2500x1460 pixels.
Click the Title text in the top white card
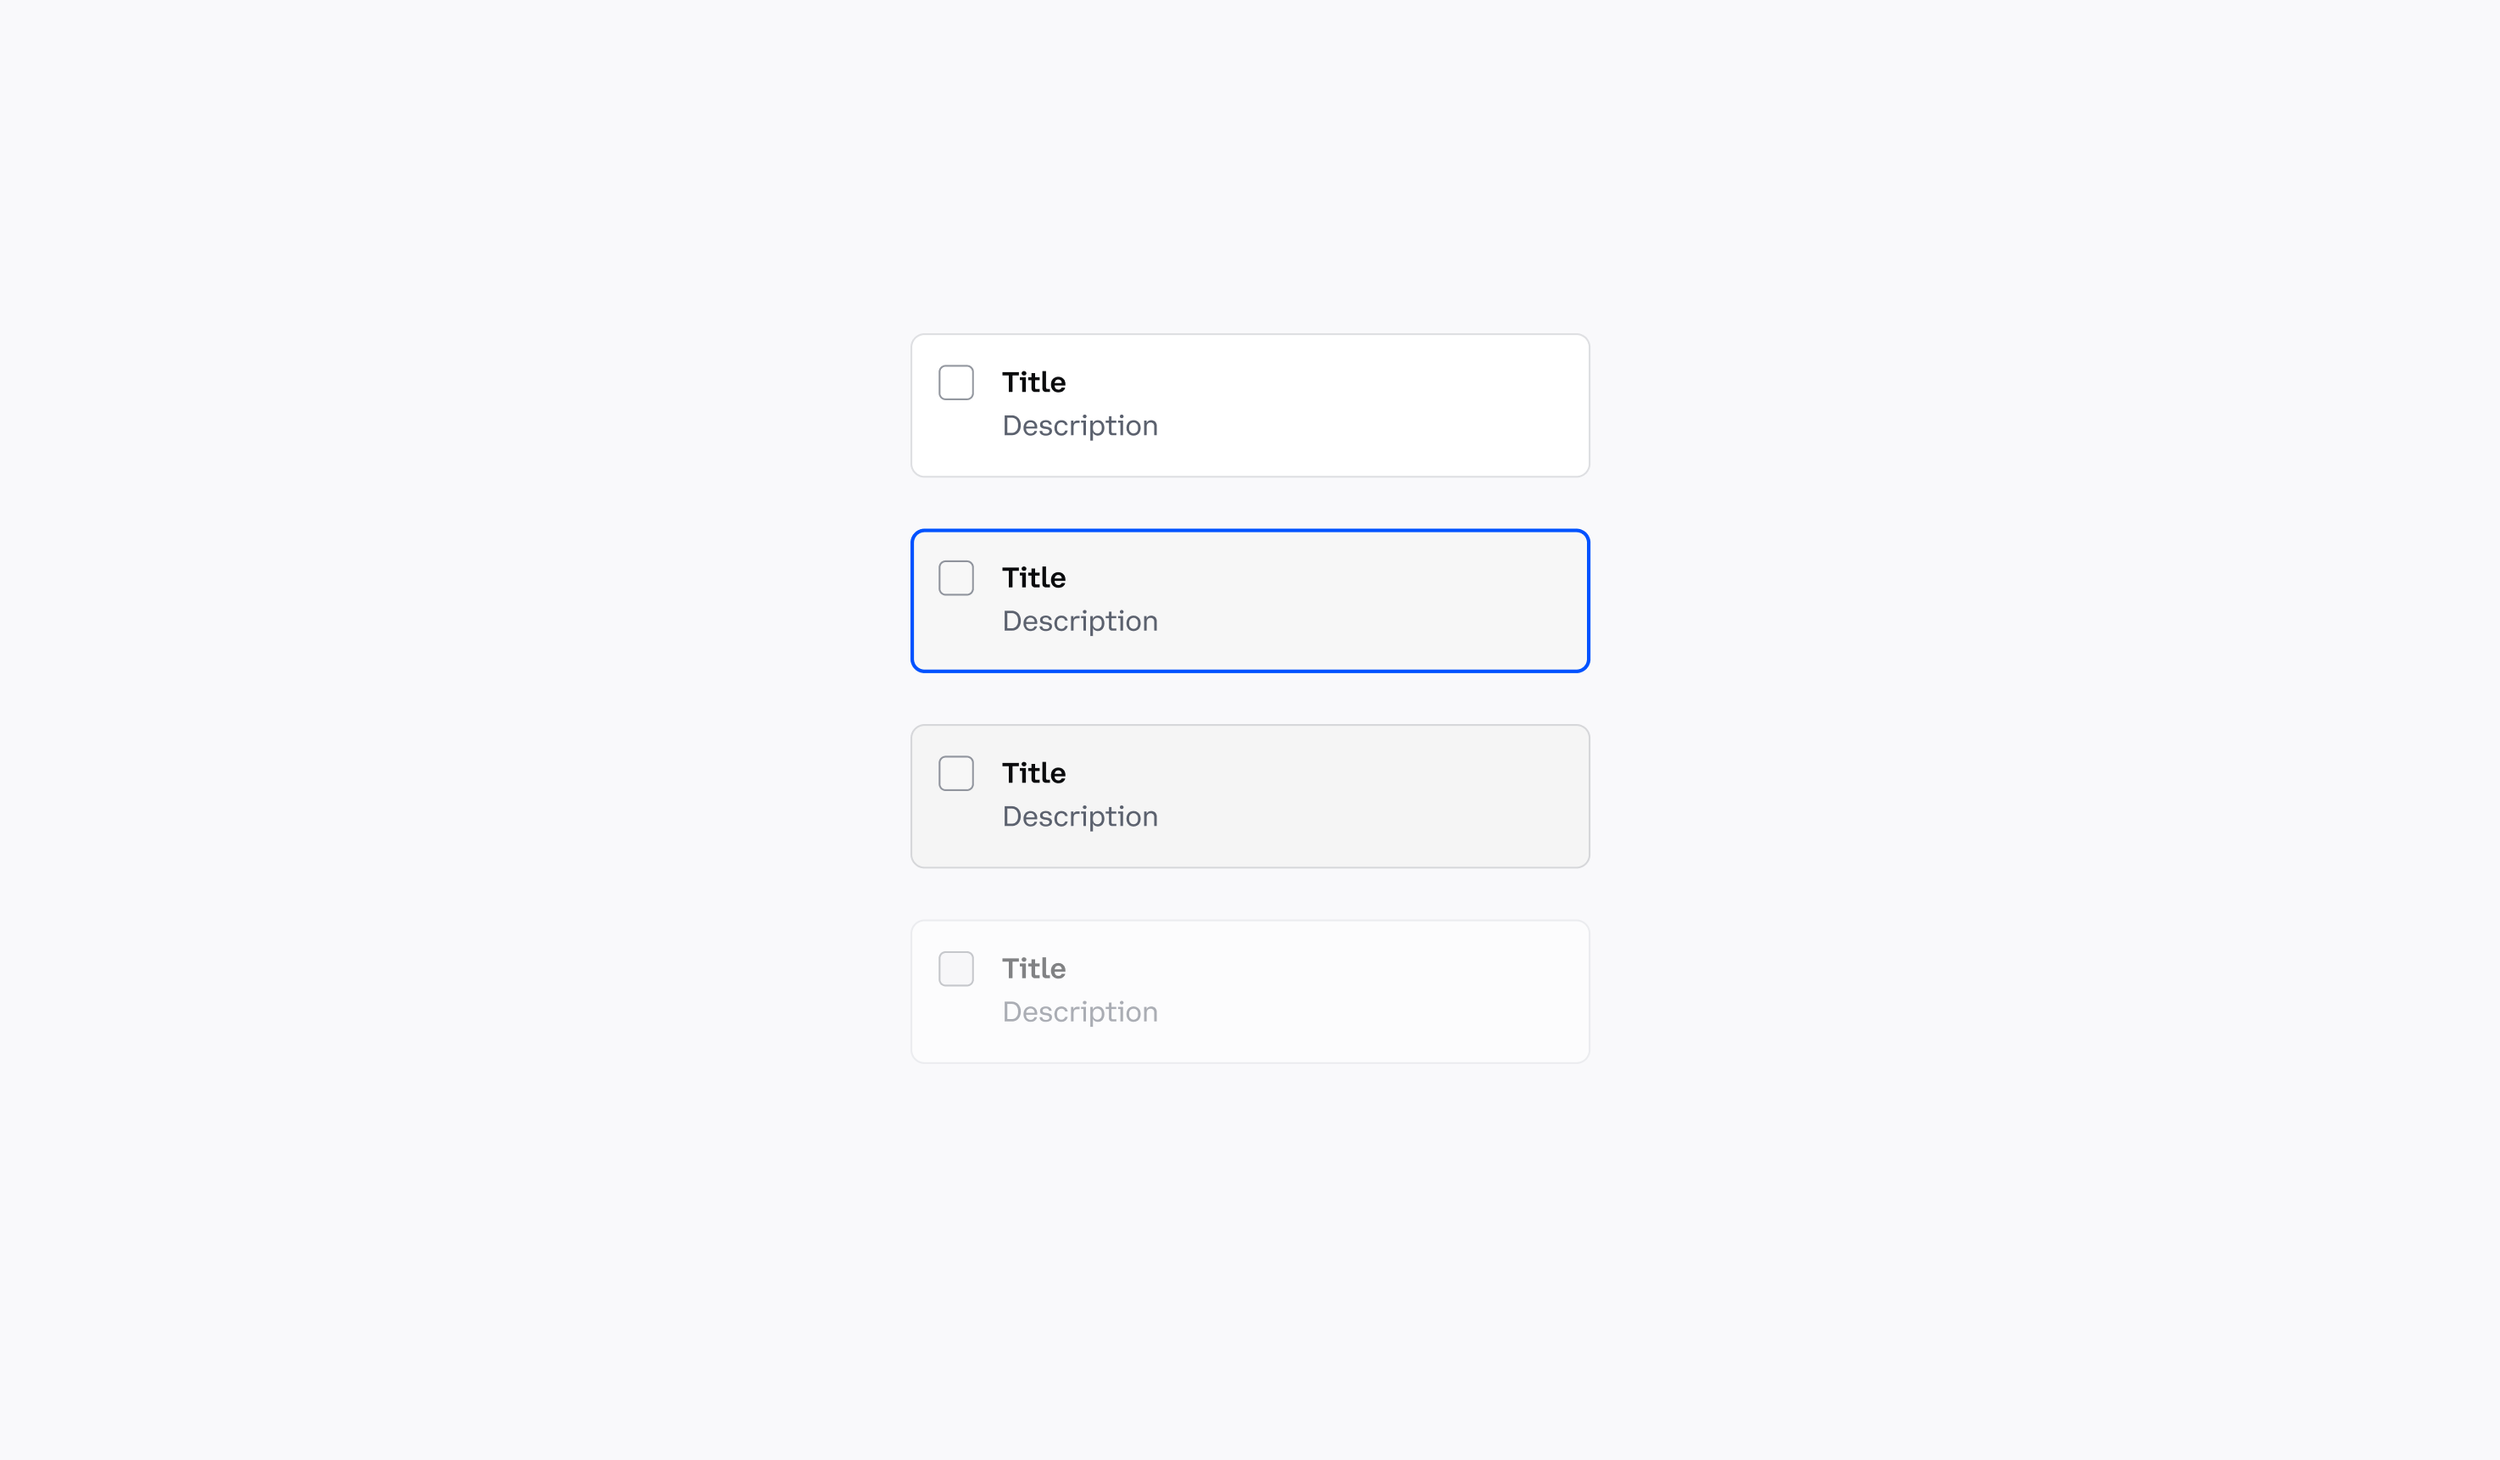1034,382
